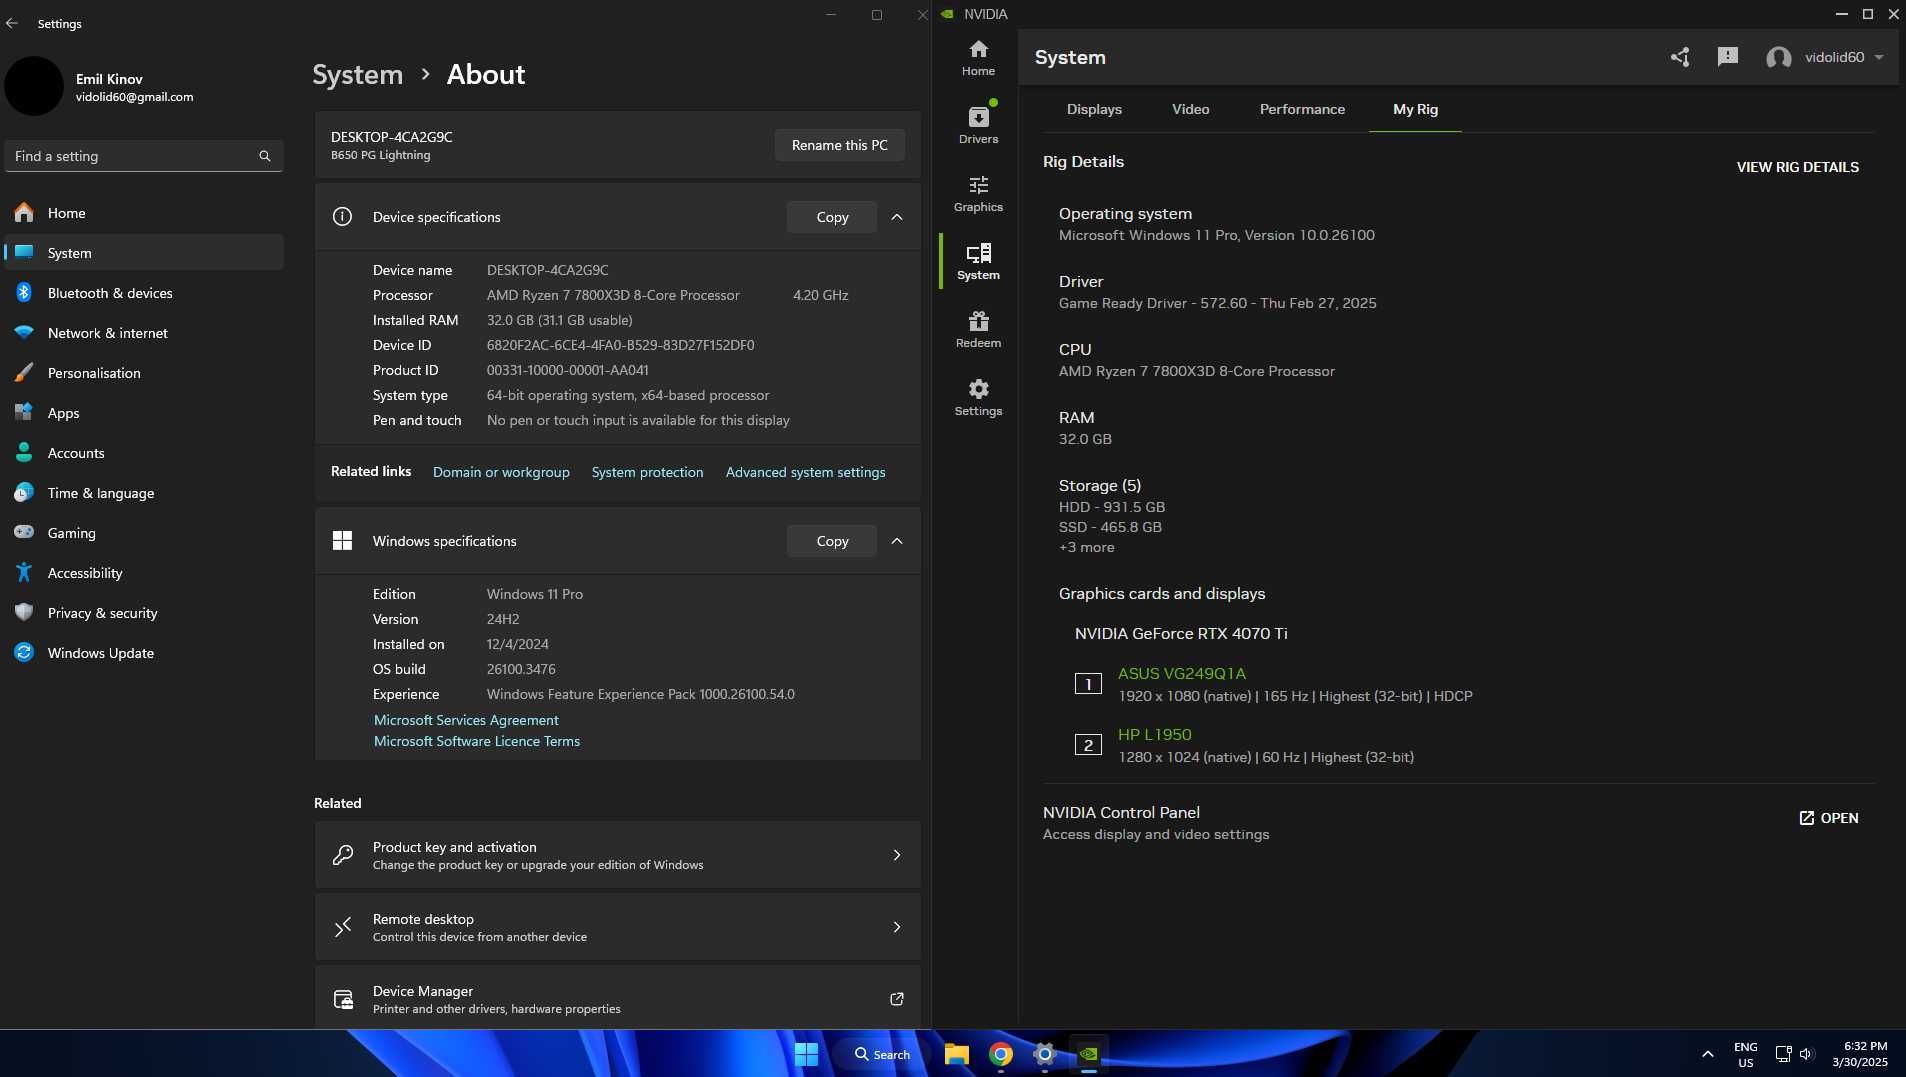Open Microsoft Software Licence Terms link
The width and height of the screenshot is (1906, 1077).
click(477, 741)
